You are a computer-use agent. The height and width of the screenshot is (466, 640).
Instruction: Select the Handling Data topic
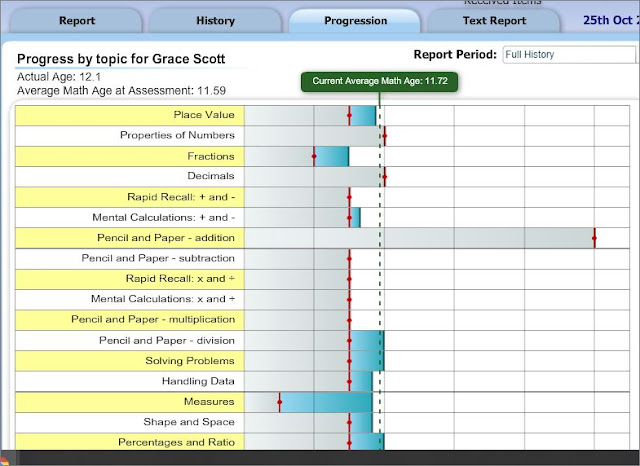click(x=198, y=381)
